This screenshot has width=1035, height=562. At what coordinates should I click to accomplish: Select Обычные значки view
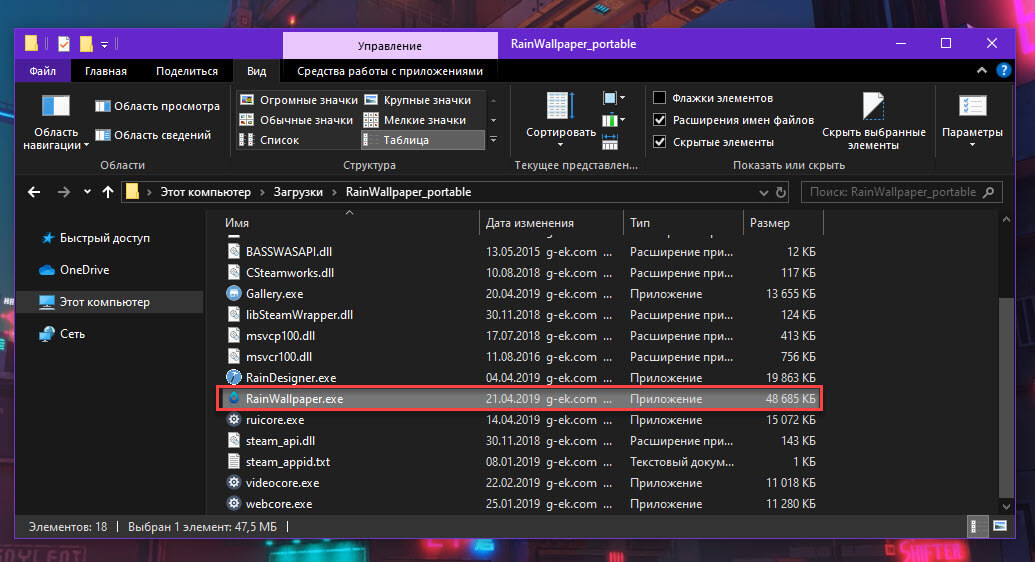point(296,120)
